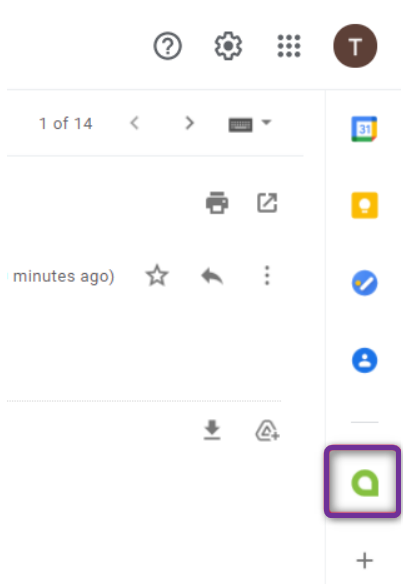Open Google Calendar side panel
The height and width of the screenshot is (584, 403).
[x=364, y=129]
